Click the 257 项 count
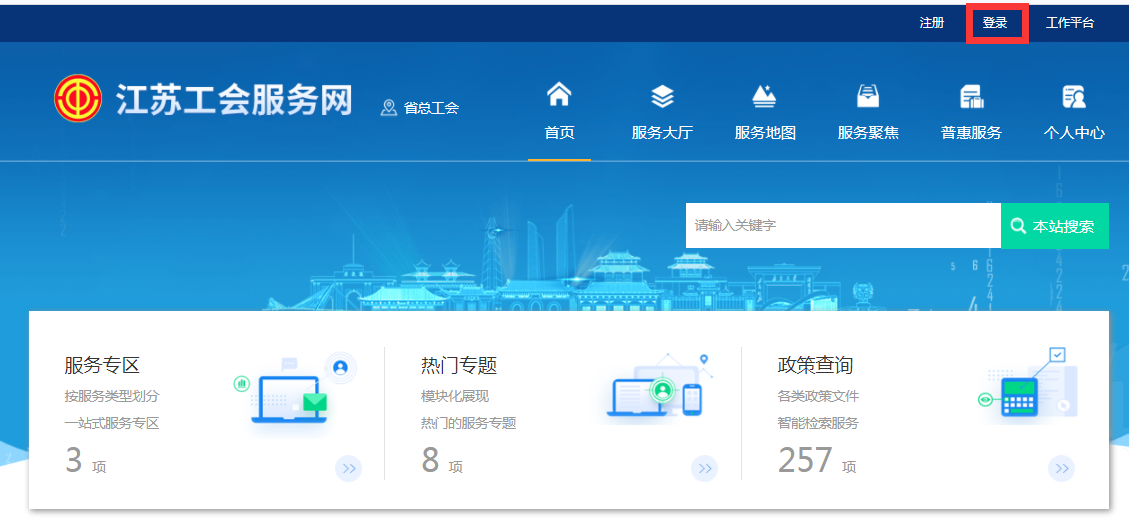This screenshot has width=1129, height=530. pos(817,460)
